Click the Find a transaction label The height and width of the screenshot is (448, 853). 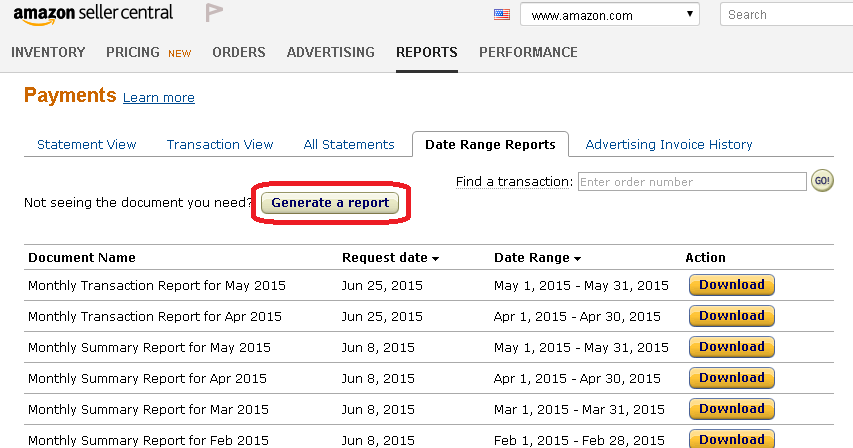514,182
